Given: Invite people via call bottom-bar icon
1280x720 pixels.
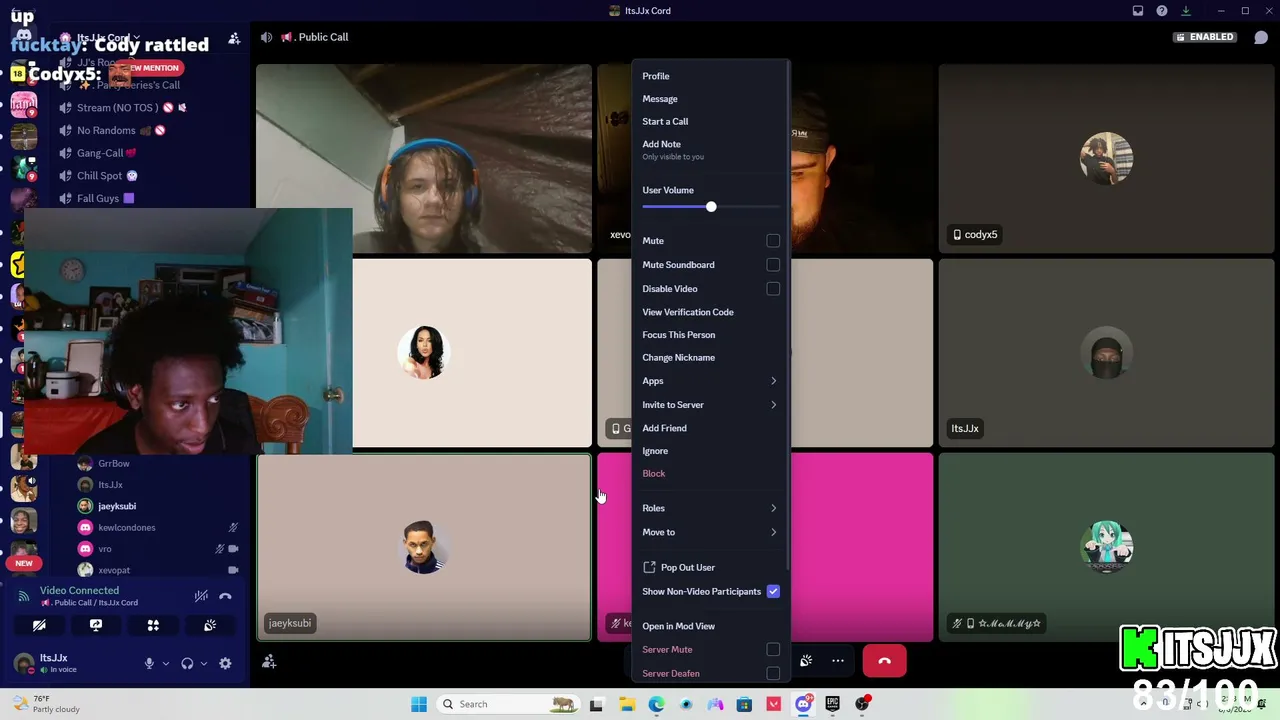Looking at the screenshot, I should click(269, 661).
